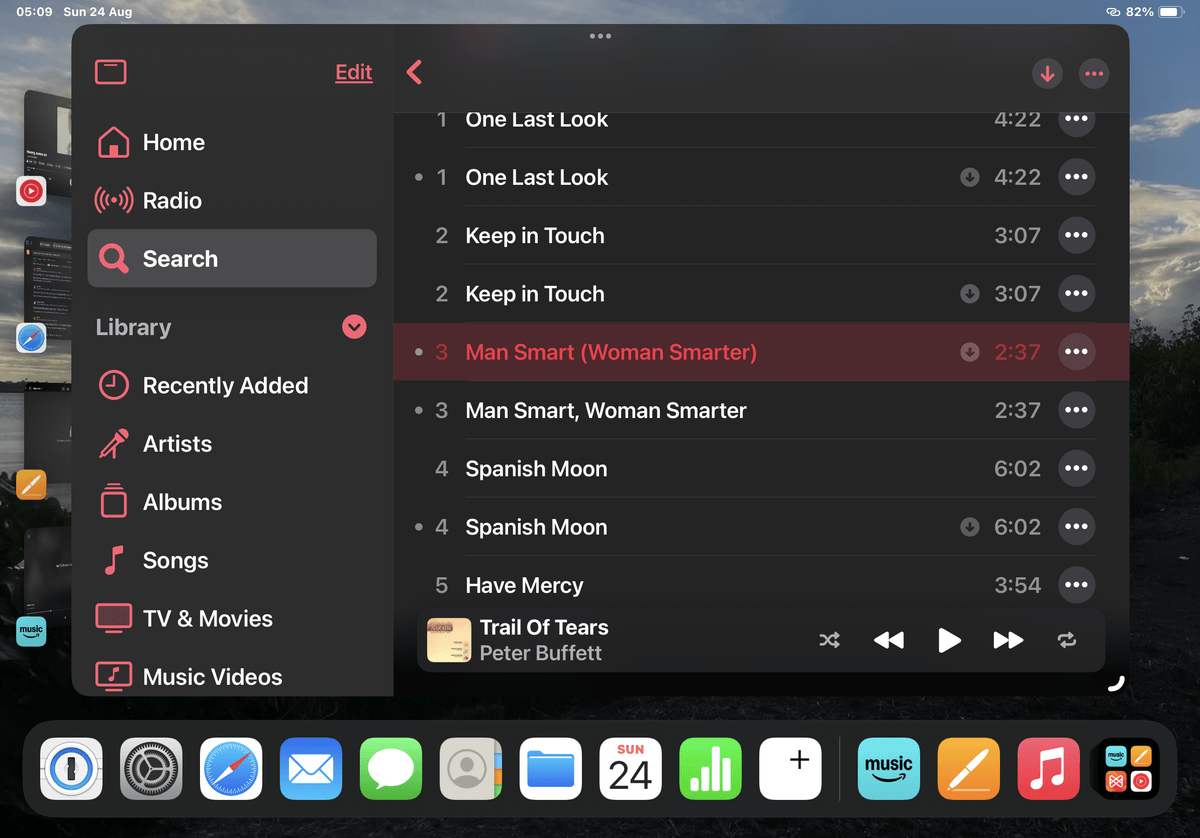Open 1Password from the Dock
The image size is (1200, 838).
tap(71, 769)
